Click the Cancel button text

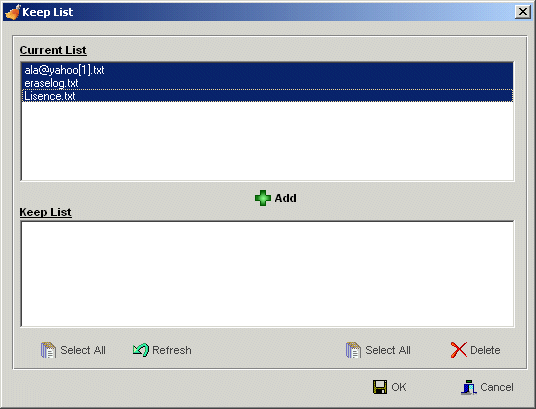(497, 387)
